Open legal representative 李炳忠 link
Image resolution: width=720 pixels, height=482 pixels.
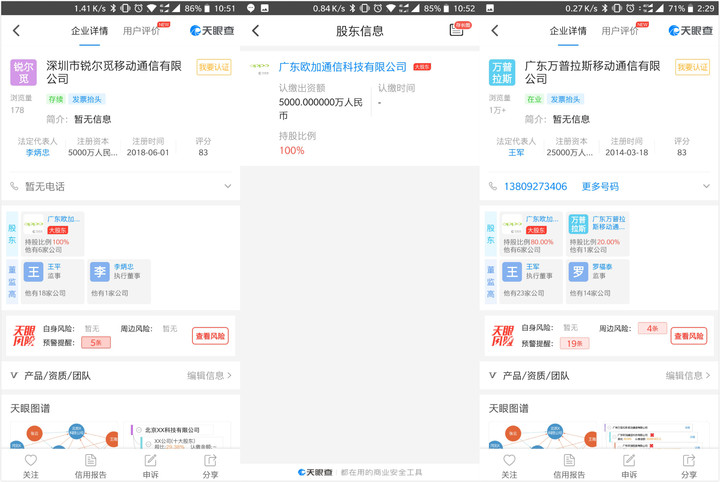[38, 152]
